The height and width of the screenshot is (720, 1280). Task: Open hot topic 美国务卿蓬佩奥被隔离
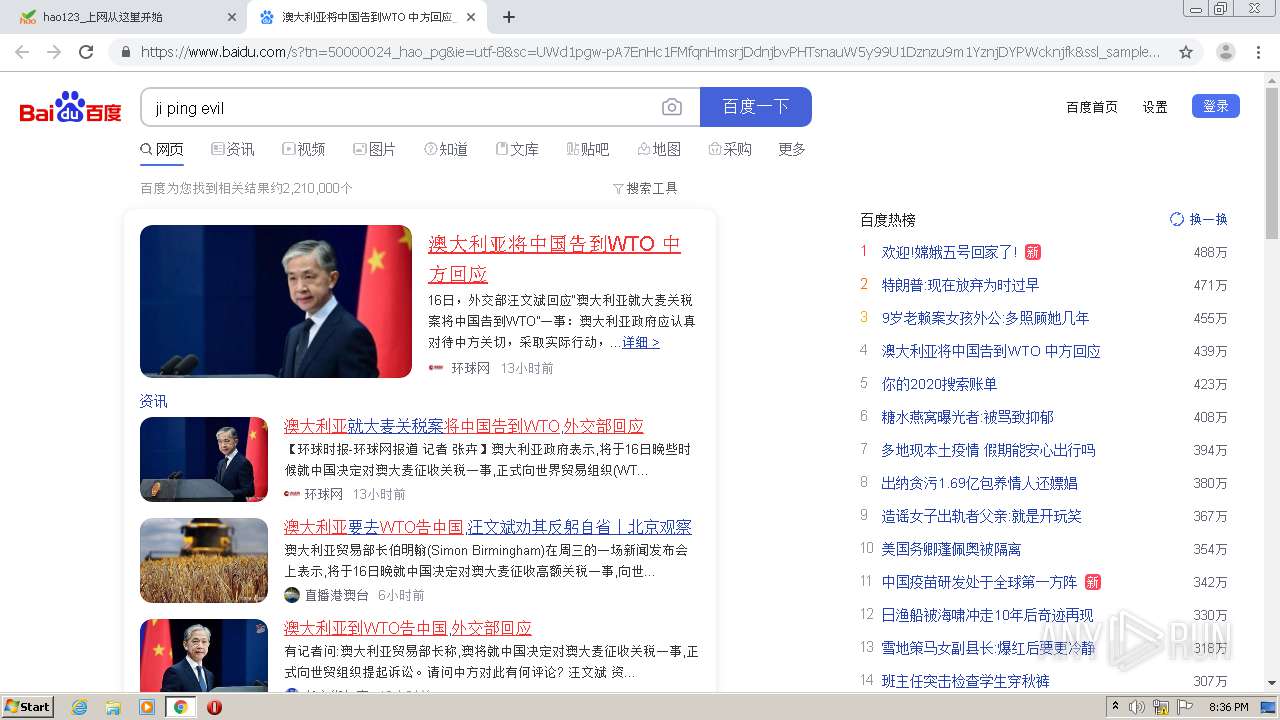click(x=951, y=549)
